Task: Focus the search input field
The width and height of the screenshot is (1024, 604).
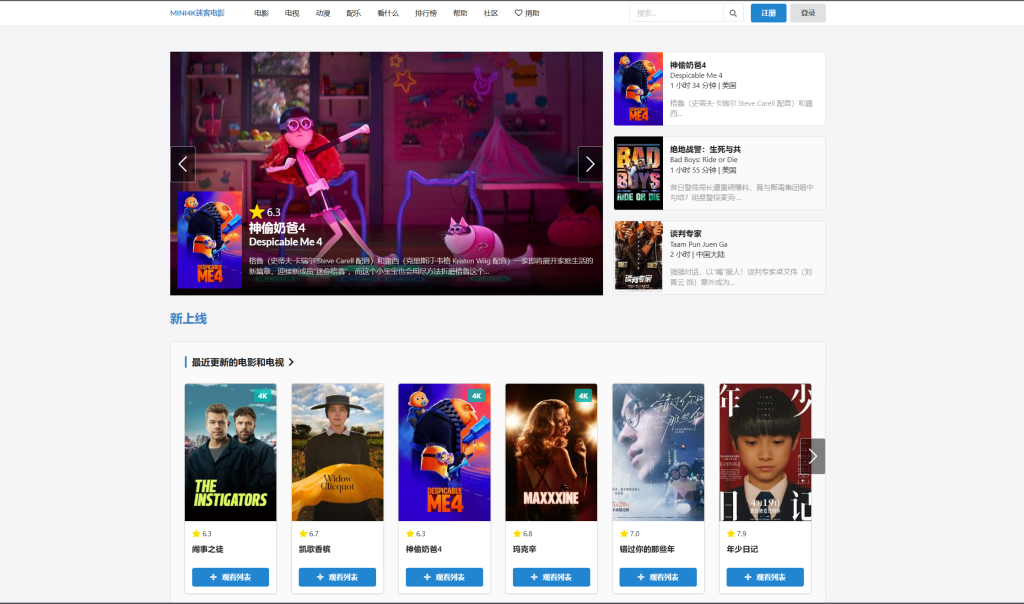Action: click(x=676, y=13)
